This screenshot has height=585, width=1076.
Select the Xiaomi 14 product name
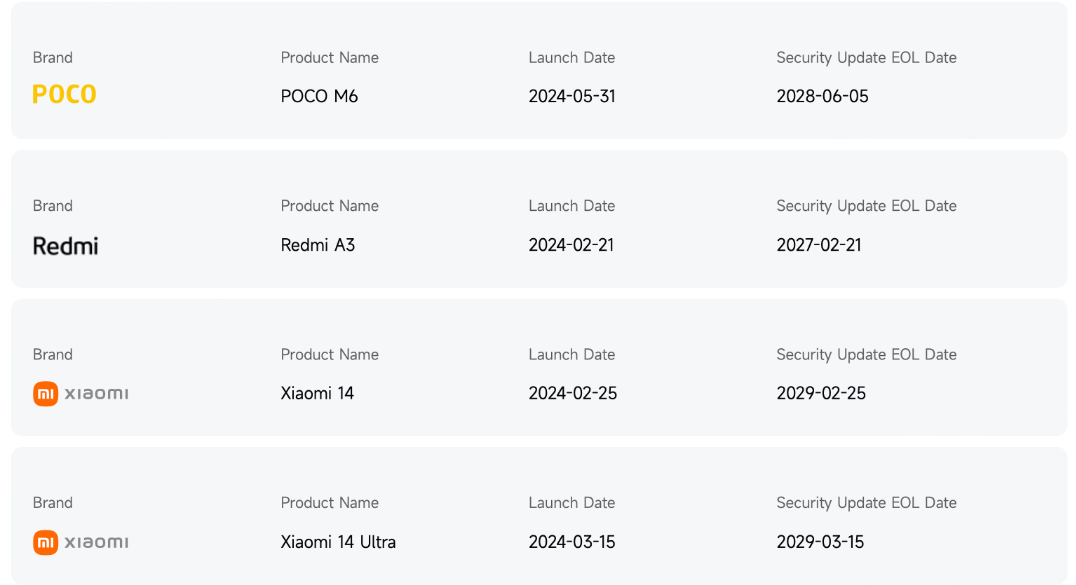tap(317, 393)
